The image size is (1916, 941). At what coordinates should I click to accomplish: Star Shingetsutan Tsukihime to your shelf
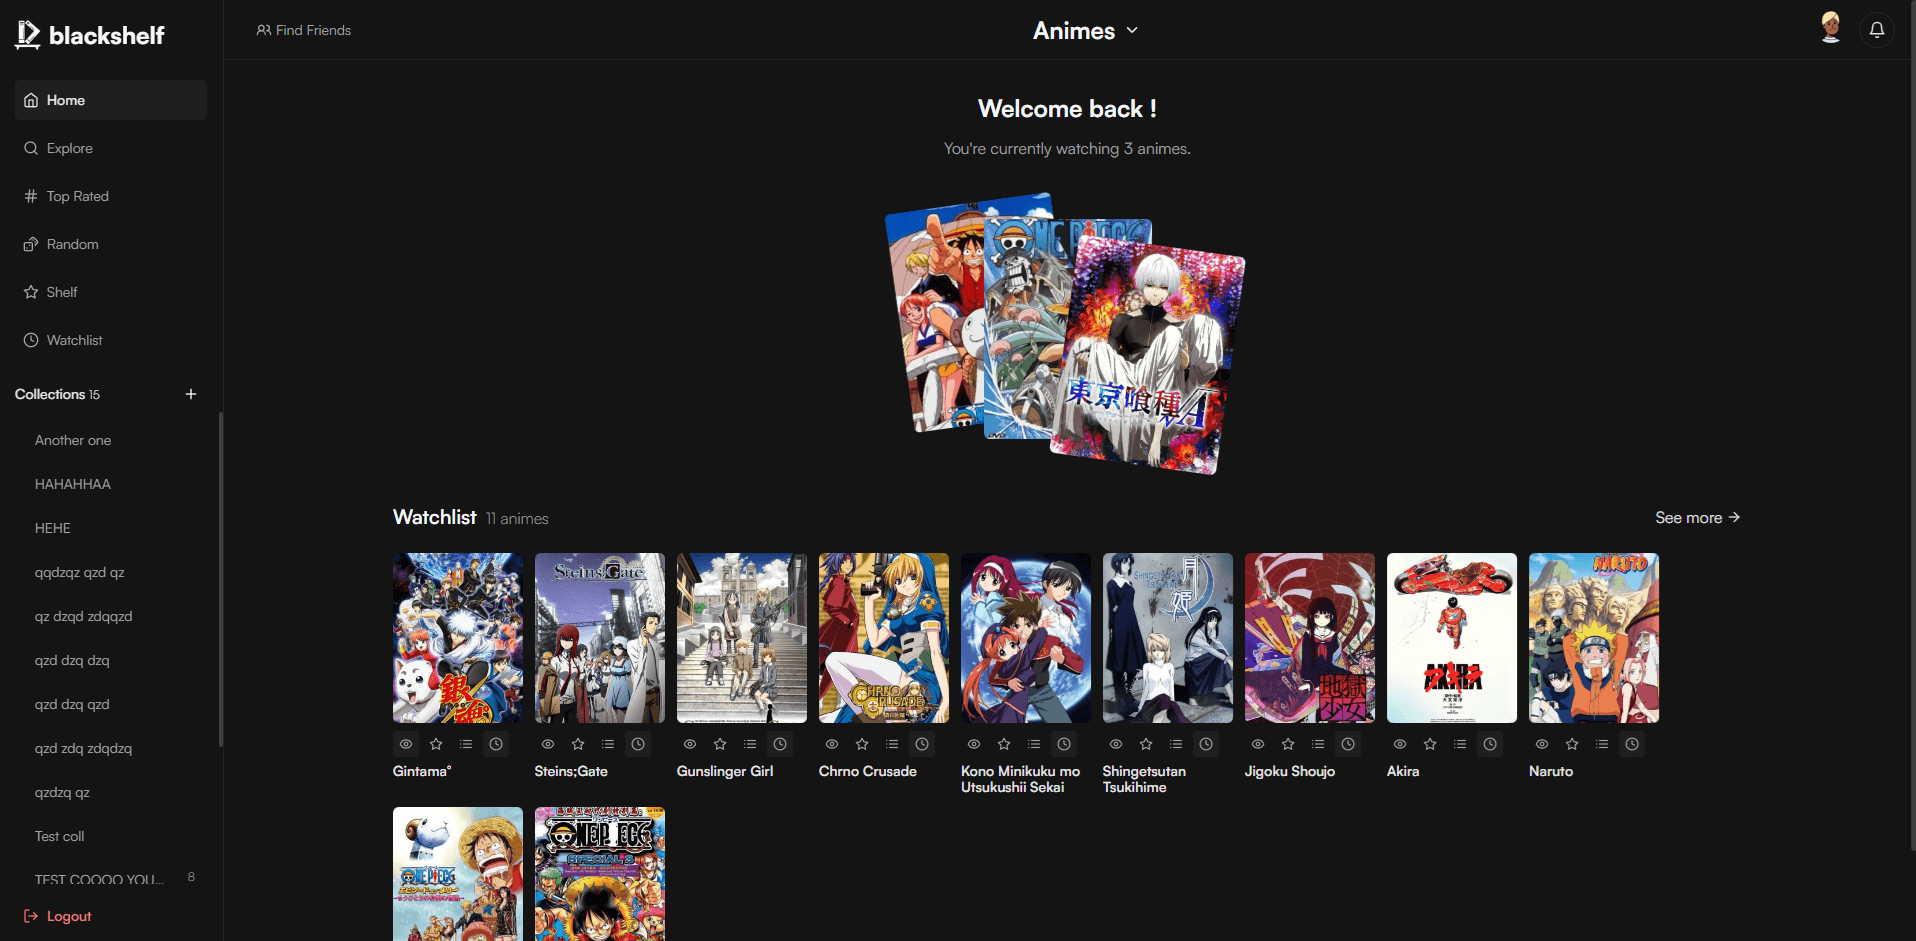click(x=1146, y=744)
